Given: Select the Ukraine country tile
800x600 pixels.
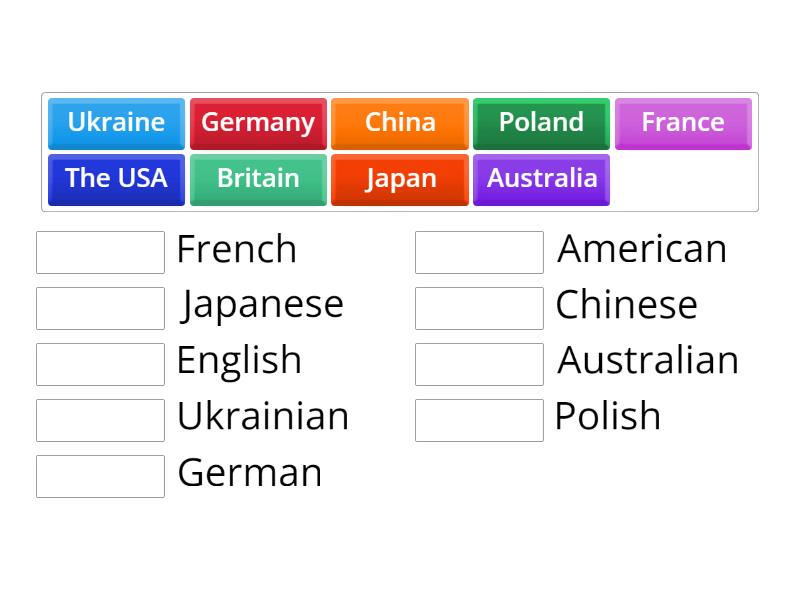Looking at the screenshot, I should [x=116, y=123].
